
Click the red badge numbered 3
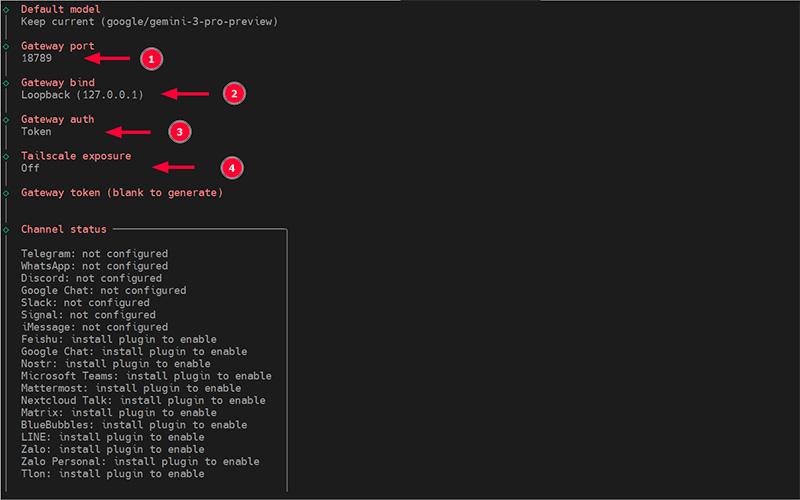[x=178, y=131]
